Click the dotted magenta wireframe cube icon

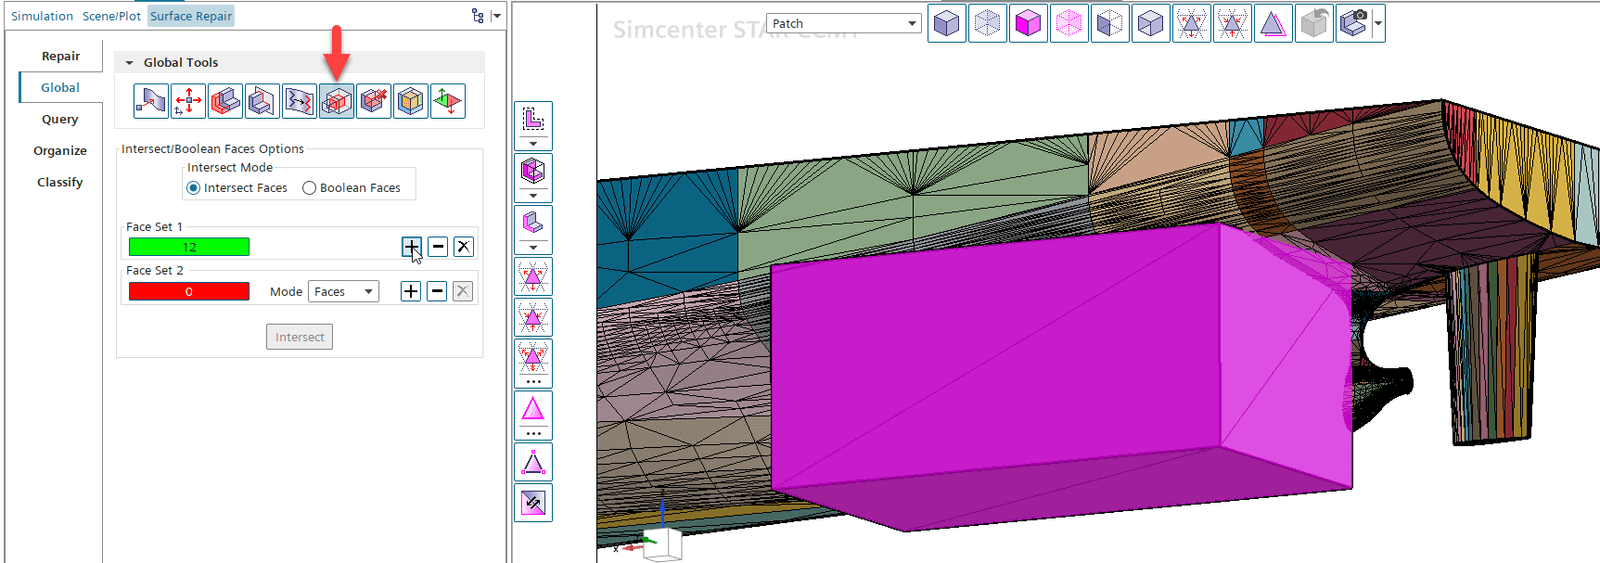pos(1069,23)
